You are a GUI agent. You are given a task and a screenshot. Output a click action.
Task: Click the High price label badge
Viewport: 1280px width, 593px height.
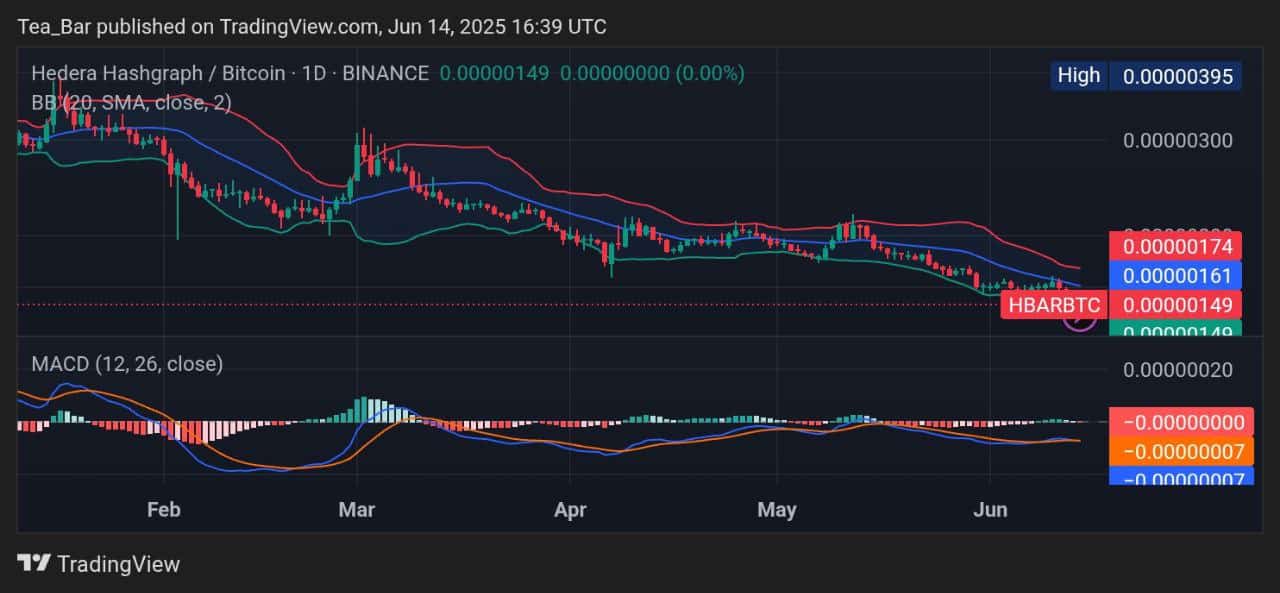pyautogui.click(x=1078, y=75)
